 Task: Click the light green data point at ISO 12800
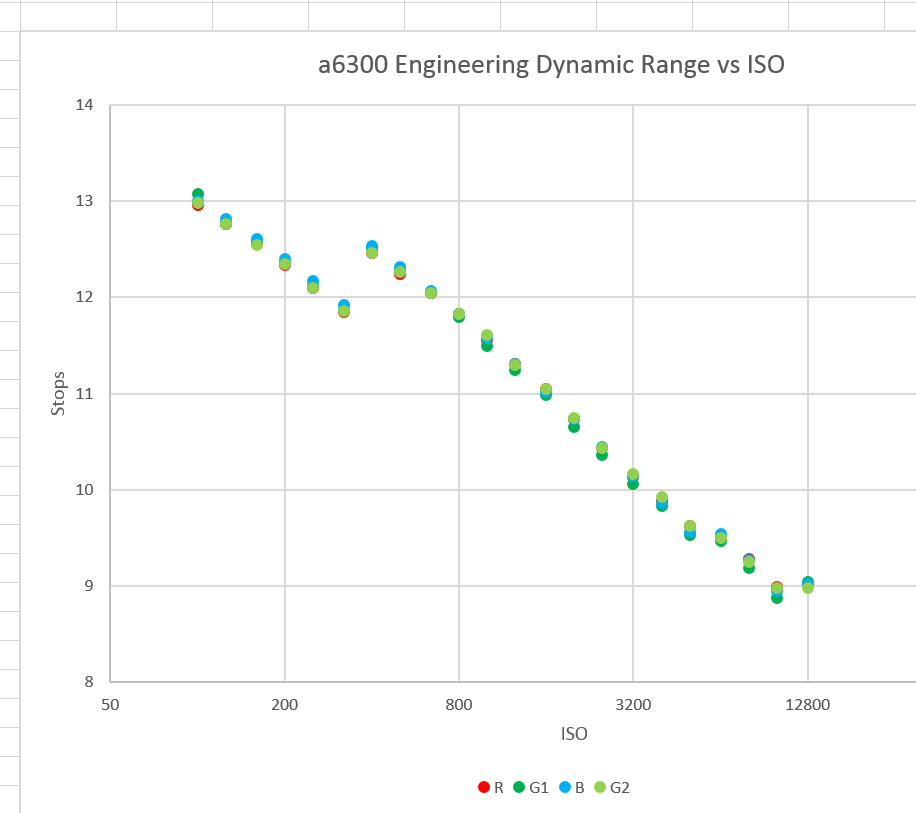click(x=808, y=588)
